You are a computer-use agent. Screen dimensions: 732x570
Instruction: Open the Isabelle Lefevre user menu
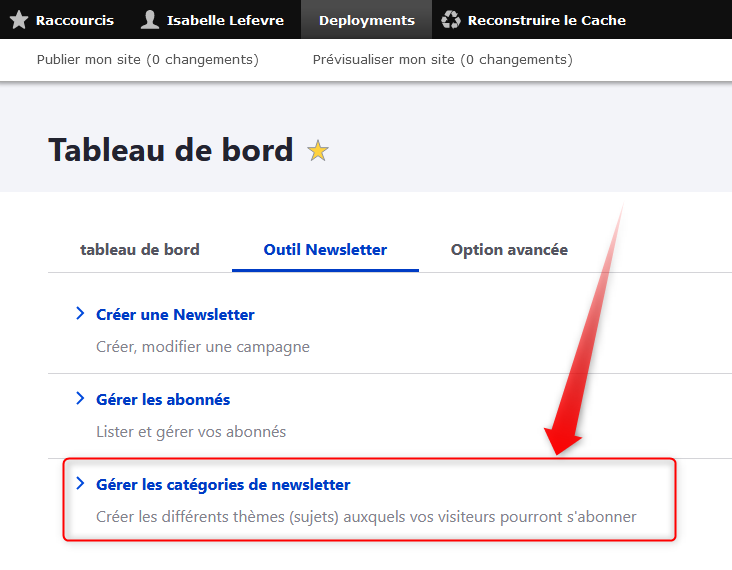[225, 20]
